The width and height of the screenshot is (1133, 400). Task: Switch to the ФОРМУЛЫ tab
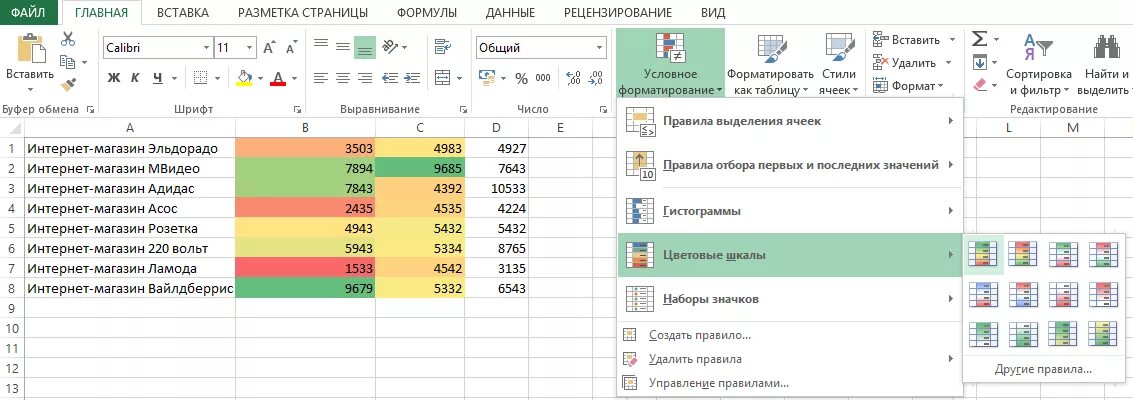(426, 12)
